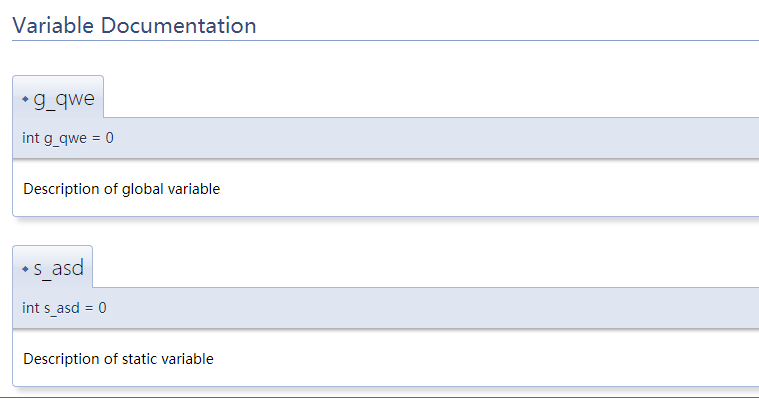Click the word Documentation in the heading
759x410 pixels.
coord(179,25)
